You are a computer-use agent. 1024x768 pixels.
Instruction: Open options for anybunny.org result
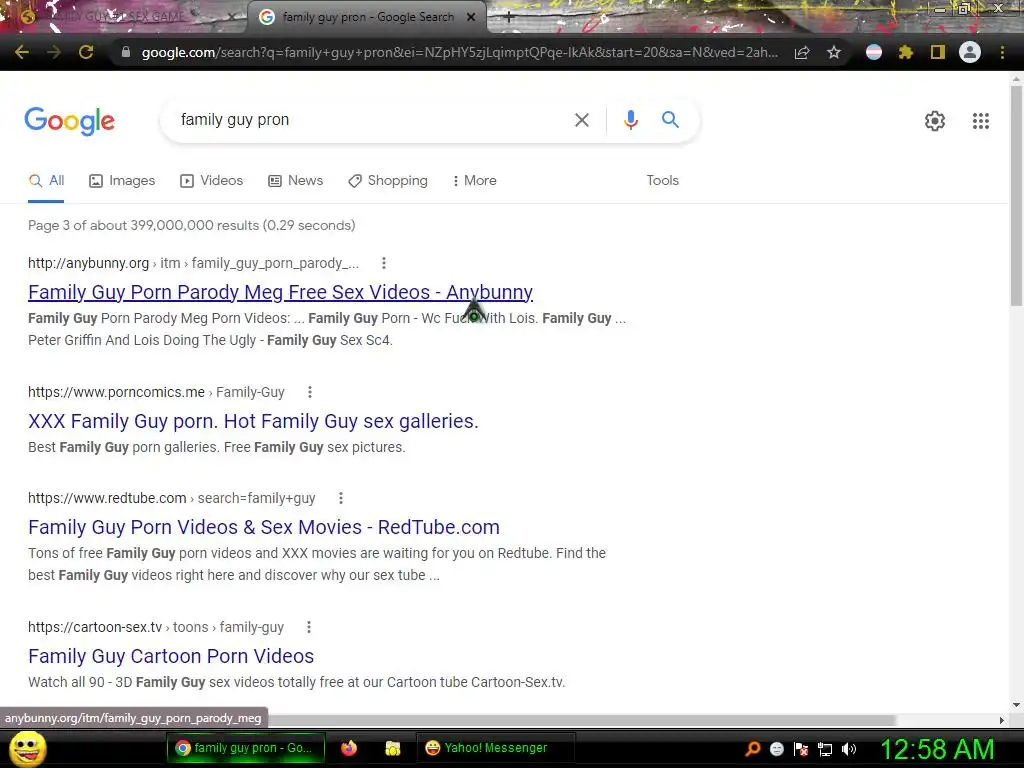tap(384, 263)
